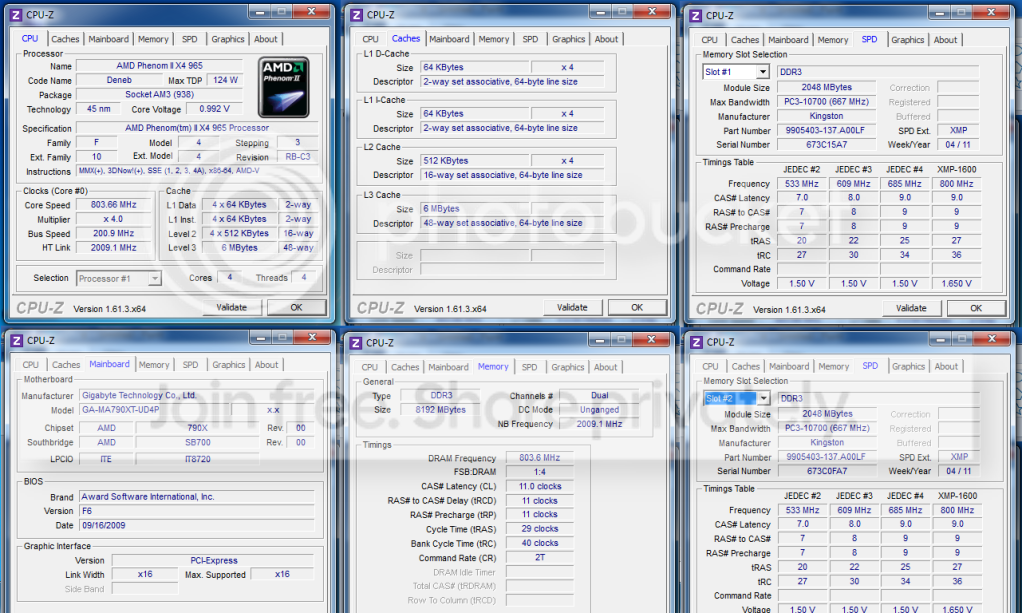Click the BIOS Date value 09/16/2009
Screen dimensions: 1022x613
[196, 526]
